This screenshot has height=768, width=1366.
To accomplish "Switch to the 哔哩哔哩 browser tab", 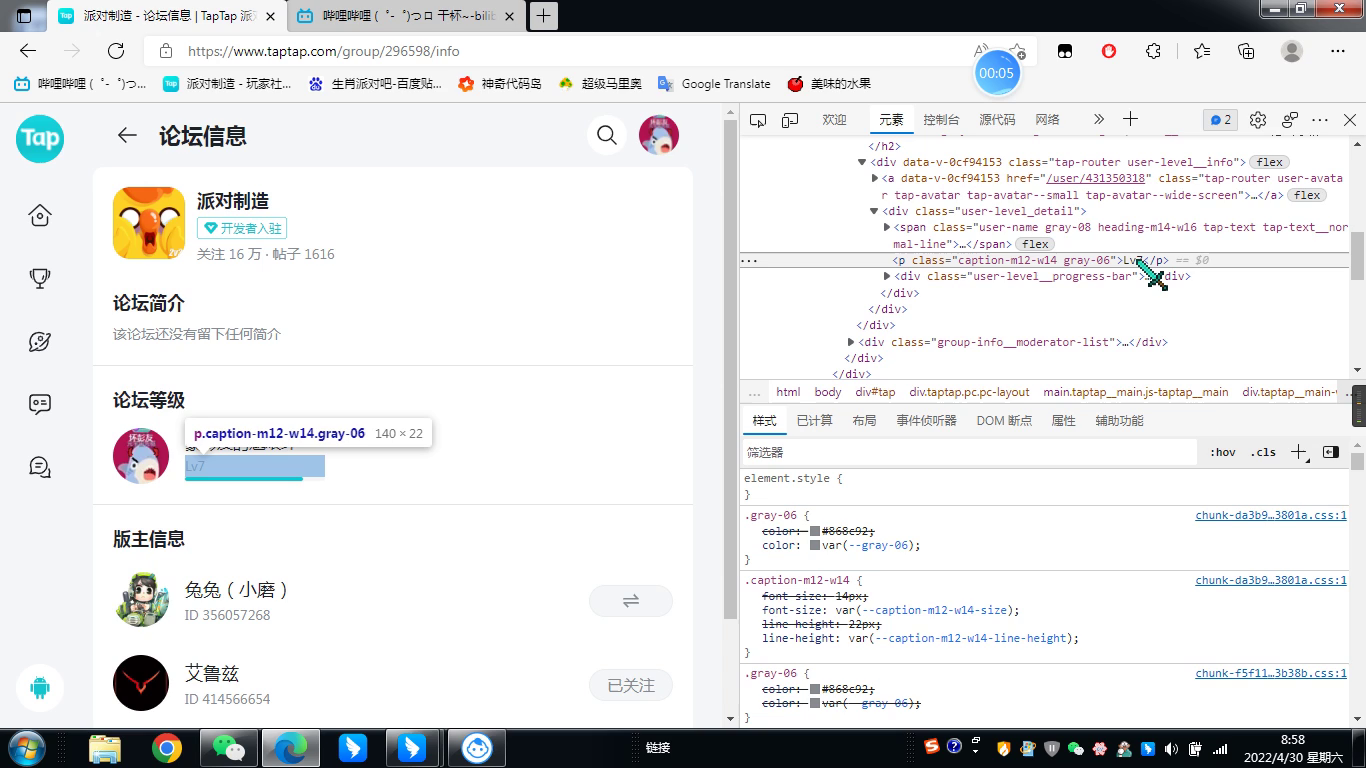I will click(408, 16).
